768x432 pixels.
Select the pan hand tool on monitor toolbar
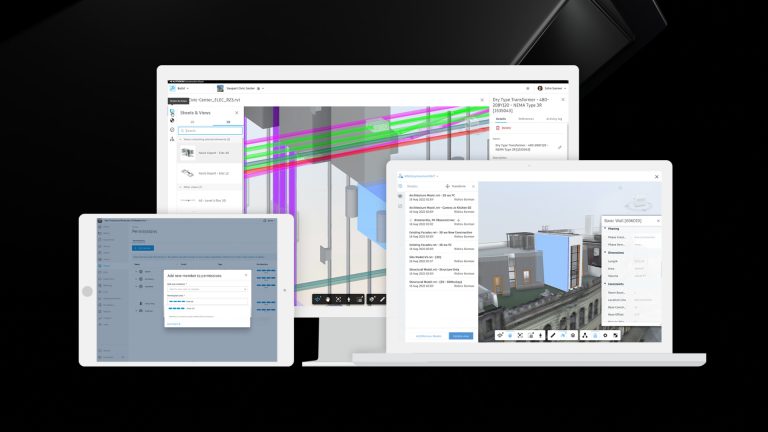[x=328, y=299]
